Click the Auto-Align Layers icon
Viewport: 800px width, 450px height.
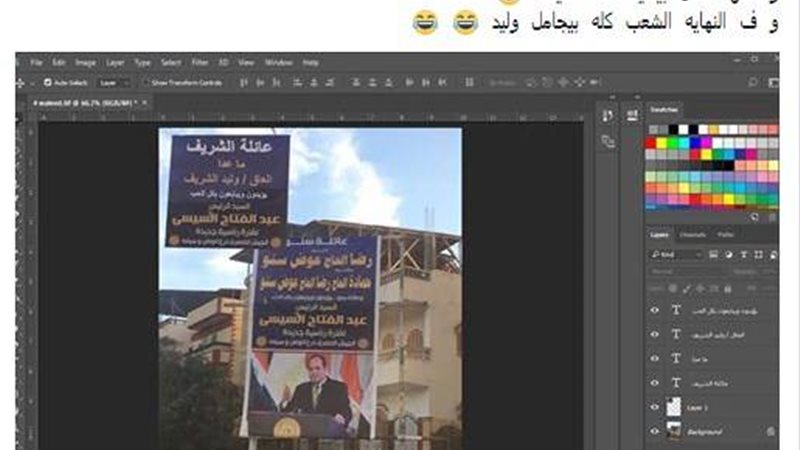(469, 82)
